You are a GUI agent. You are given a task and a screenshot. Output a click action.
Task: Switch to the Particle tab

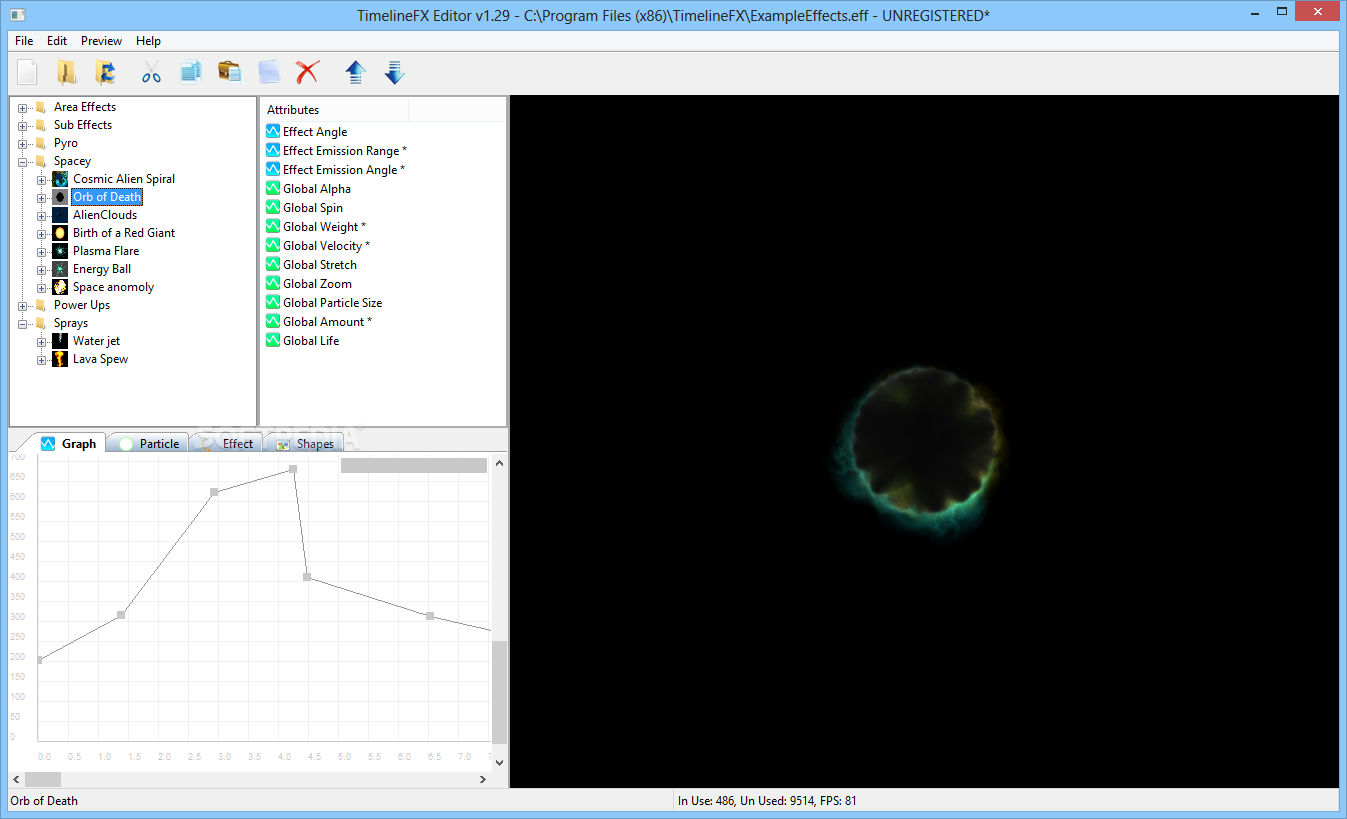[149, 444]
